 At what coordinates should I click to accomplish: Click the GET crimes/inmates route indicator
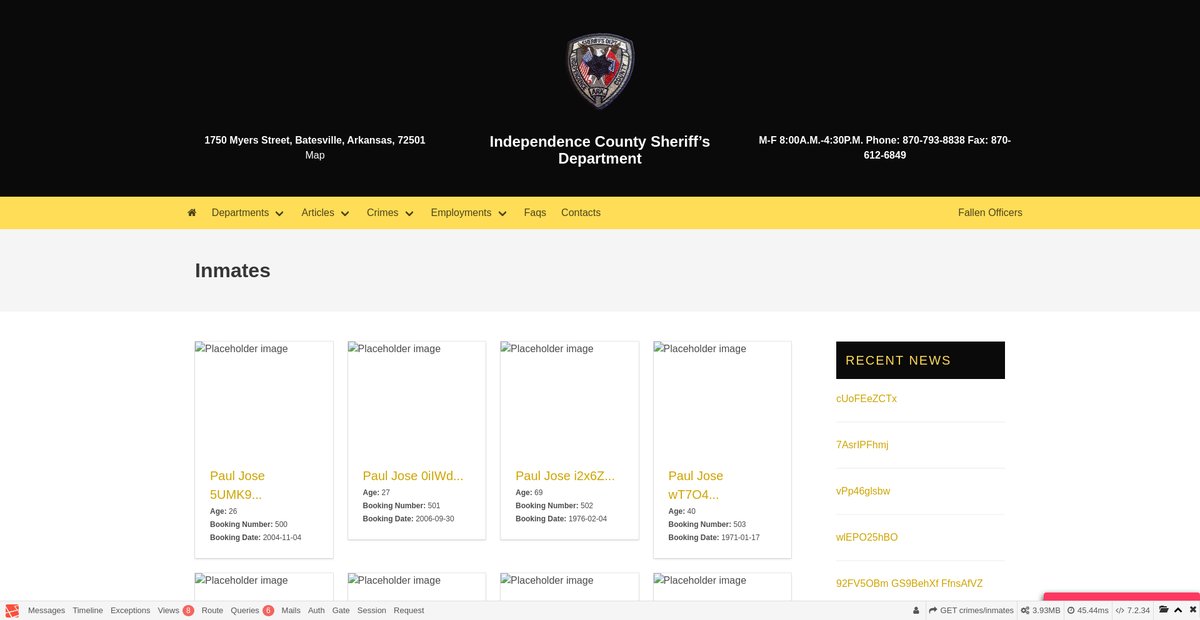[x=971, y=610]
